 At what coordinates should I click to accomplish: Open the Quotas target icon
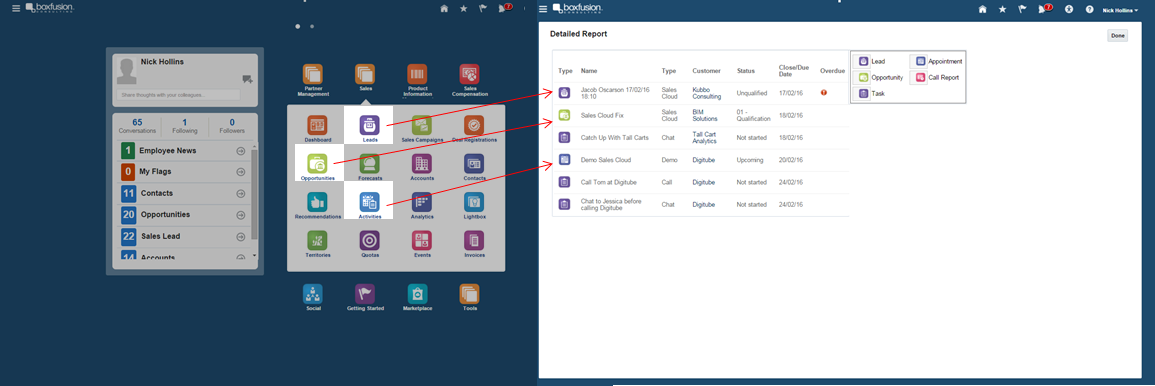click(370, 241)
